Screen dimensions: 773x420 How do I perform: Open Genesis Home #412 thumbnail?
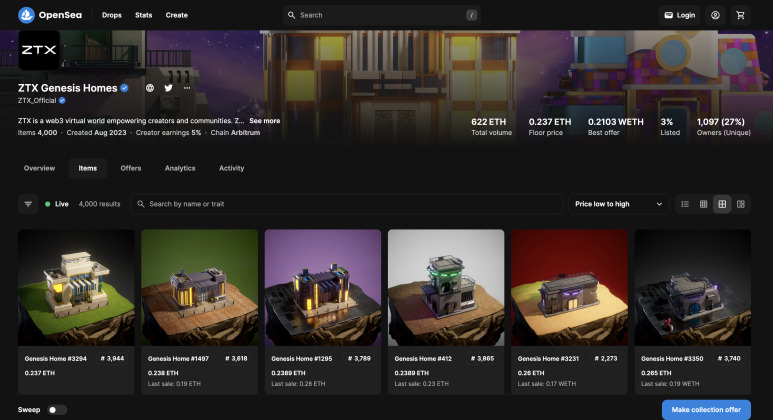coord(446,287)
